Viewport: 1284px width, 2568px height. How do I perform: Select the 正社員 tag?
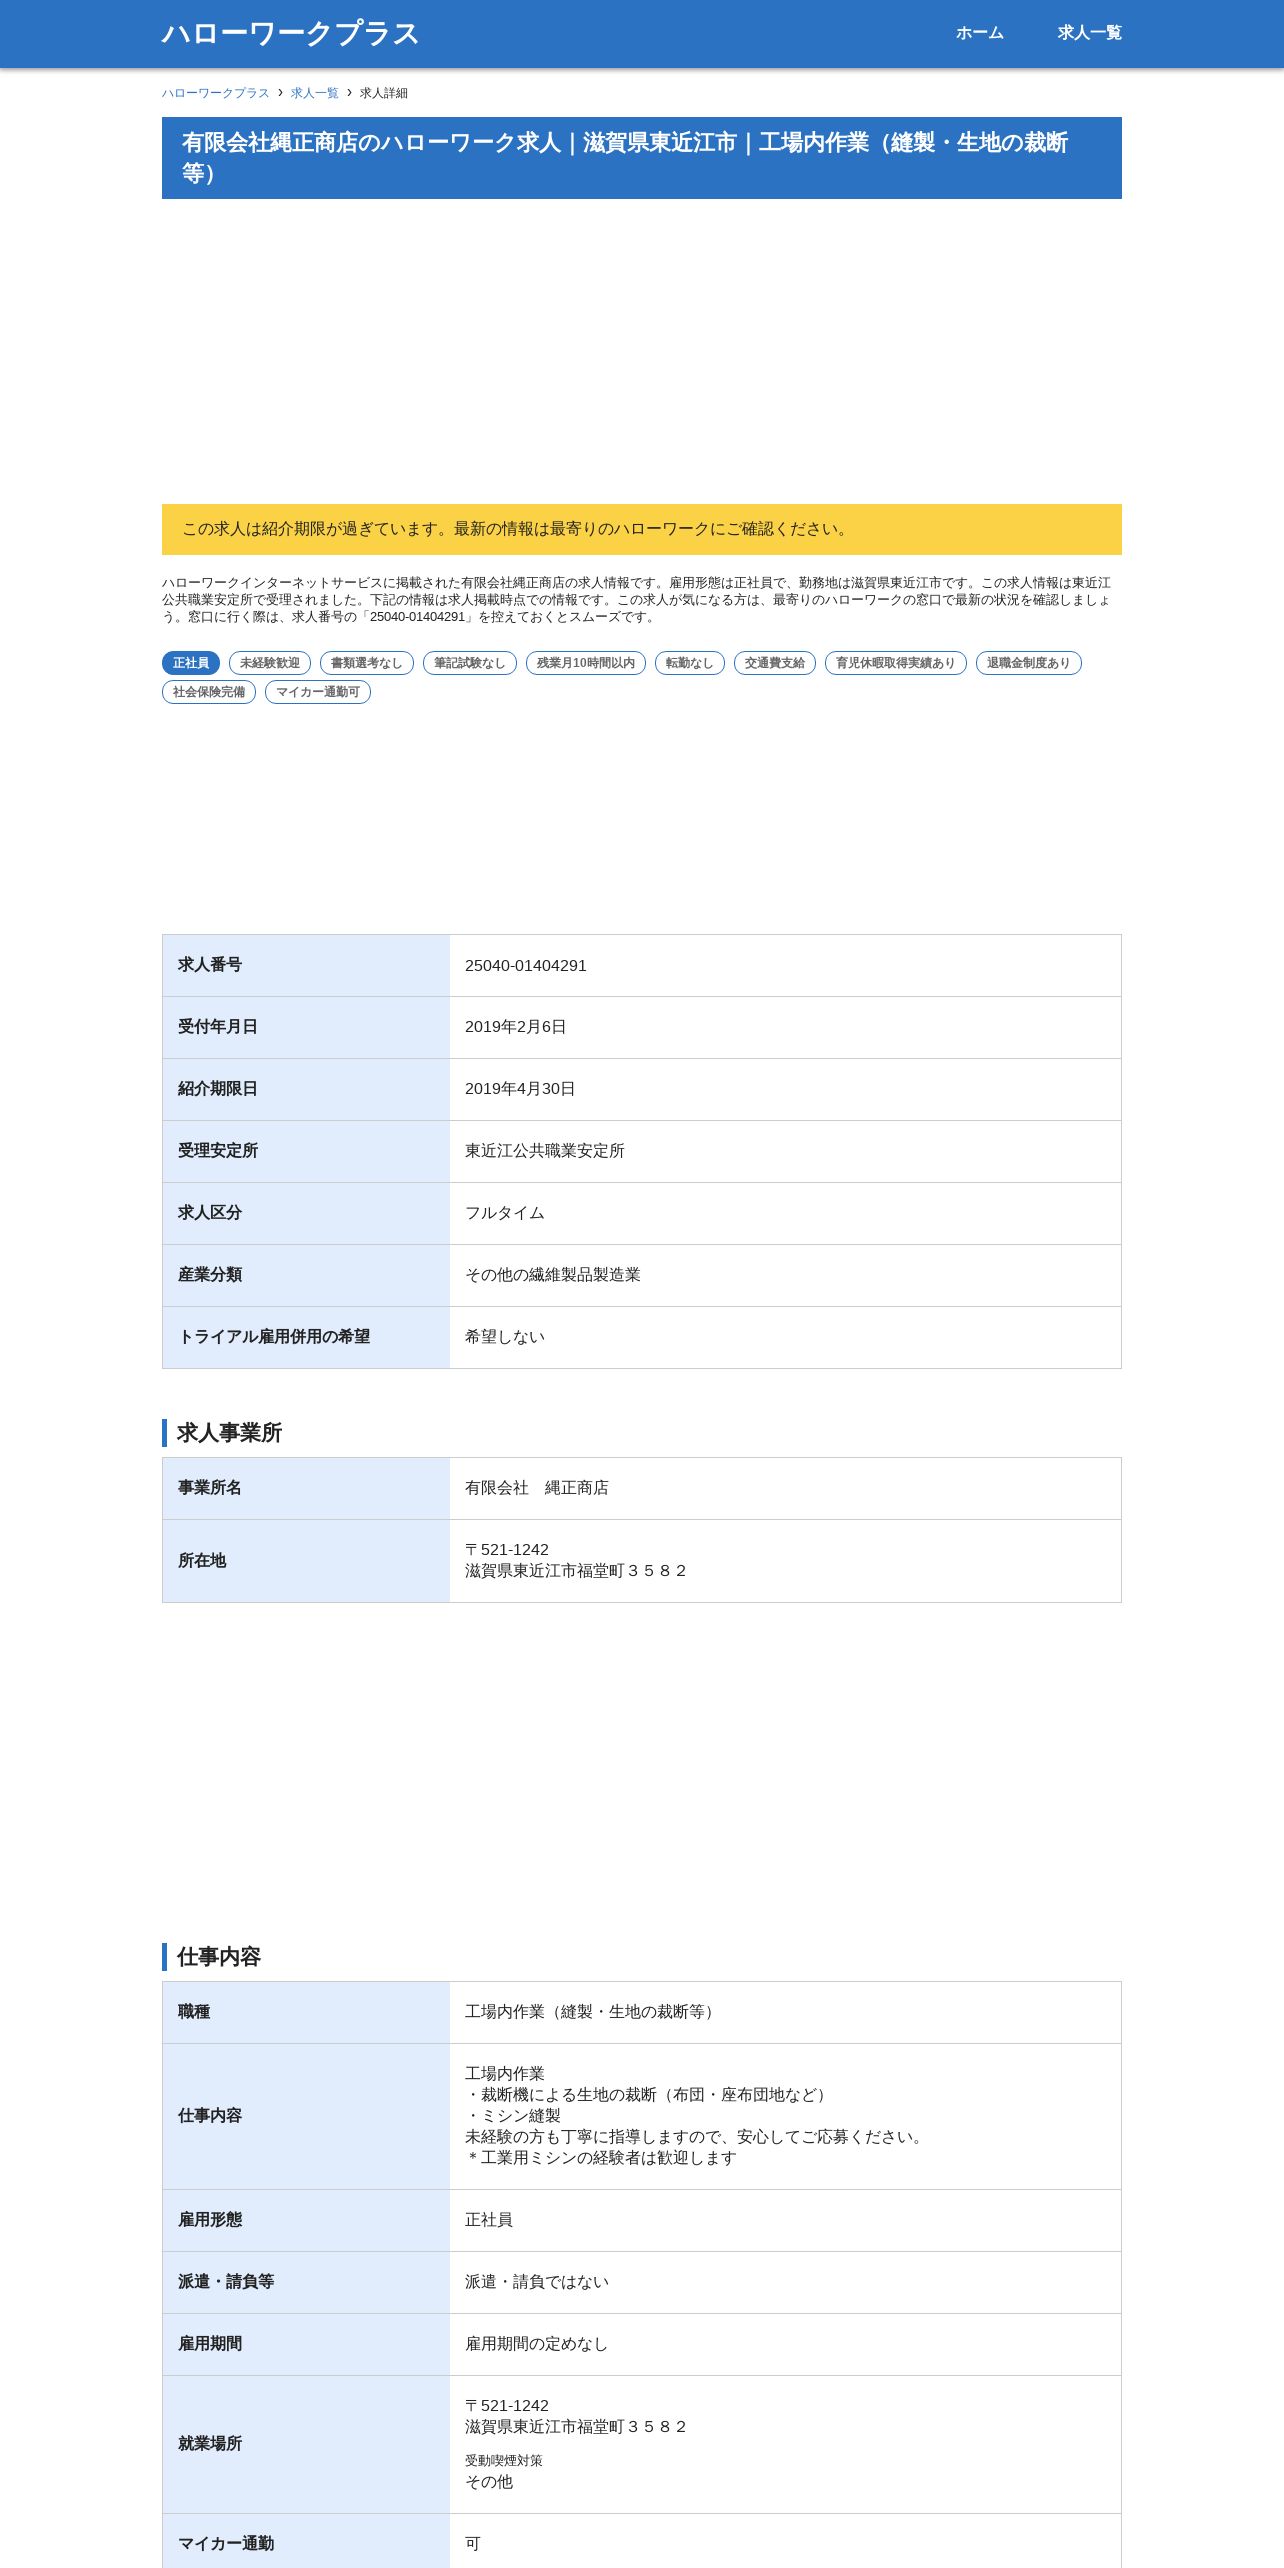click(x=191, y=663)
